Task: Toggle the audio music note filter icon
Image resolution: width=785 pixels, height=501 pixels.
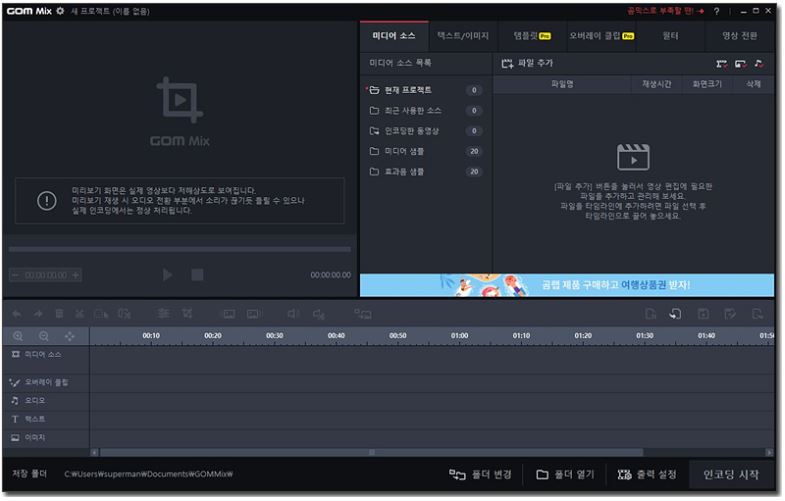Action: click(x=759, y=64)
